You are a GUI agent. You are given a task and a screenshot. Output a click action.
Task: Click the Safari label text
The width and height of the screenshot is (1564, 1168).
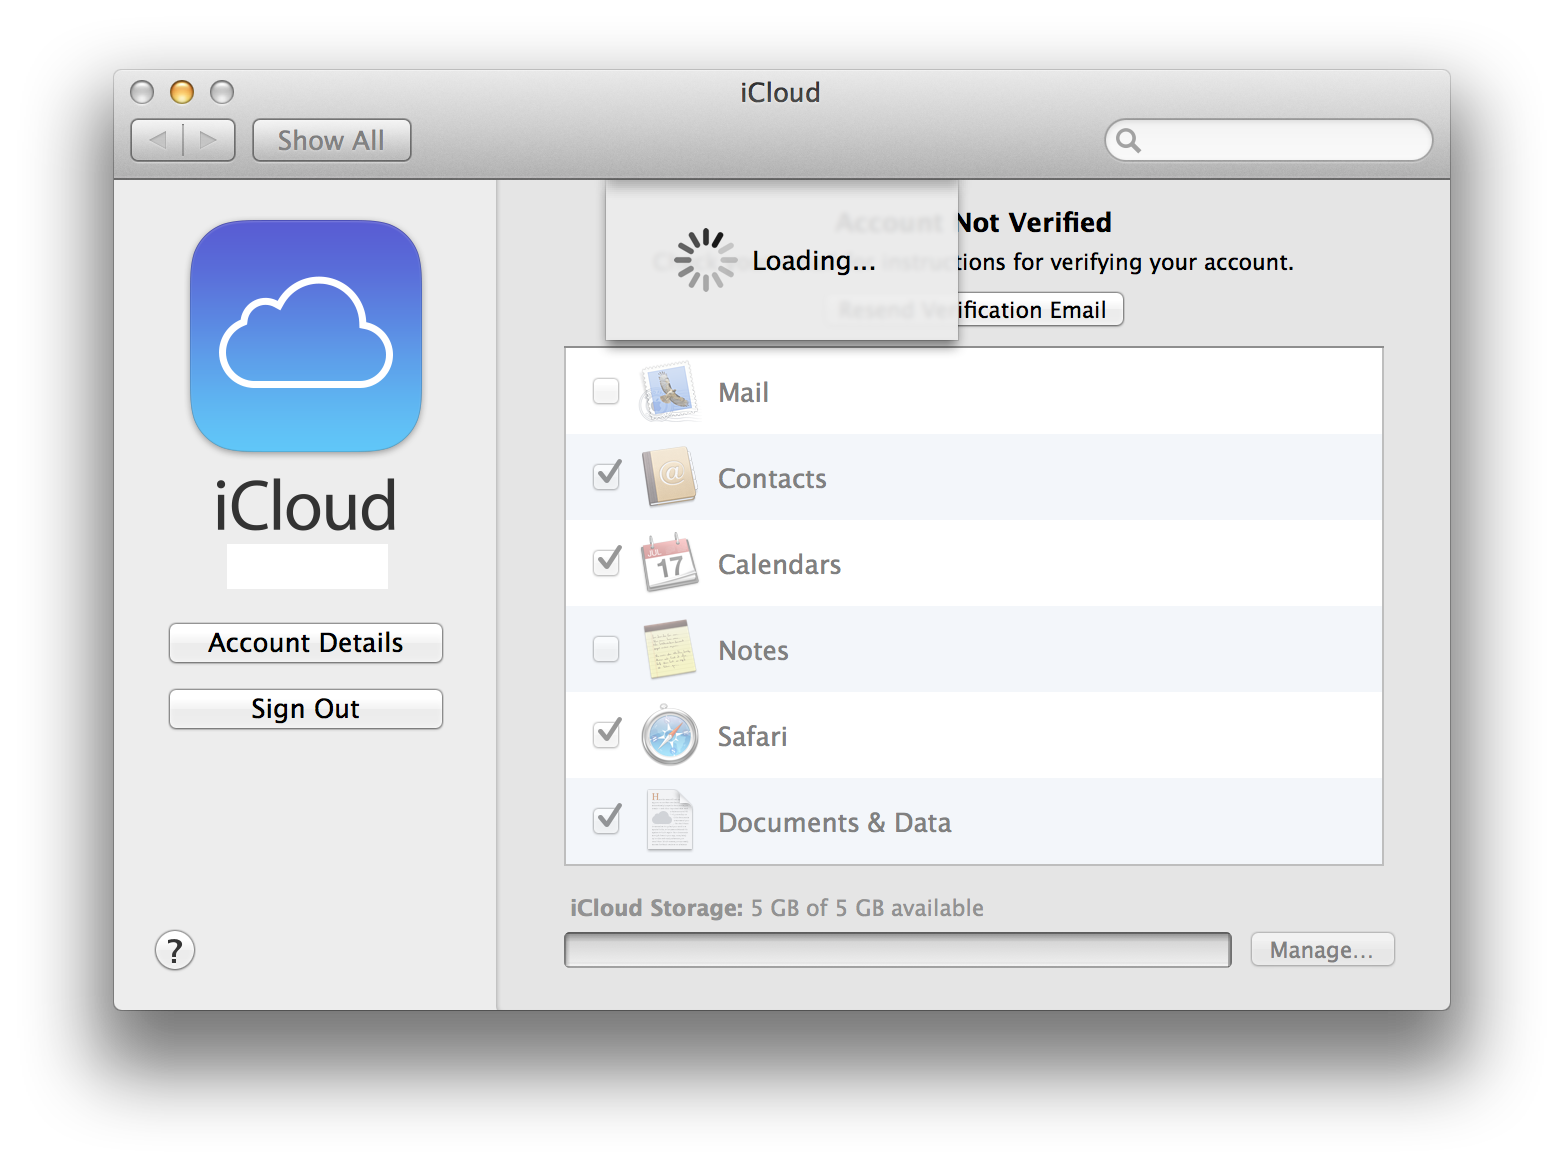click(752, 737)
